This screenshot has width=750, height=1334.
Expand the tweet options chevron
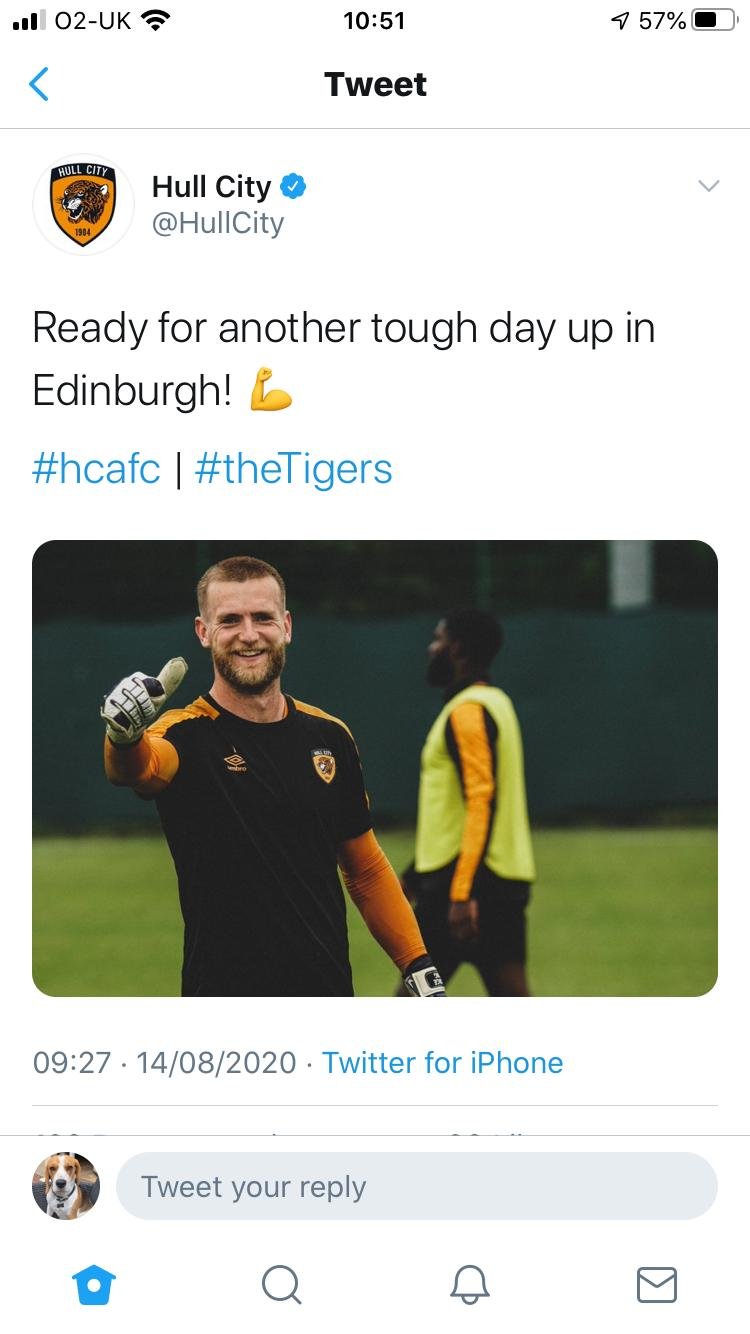tap(708, 186)
